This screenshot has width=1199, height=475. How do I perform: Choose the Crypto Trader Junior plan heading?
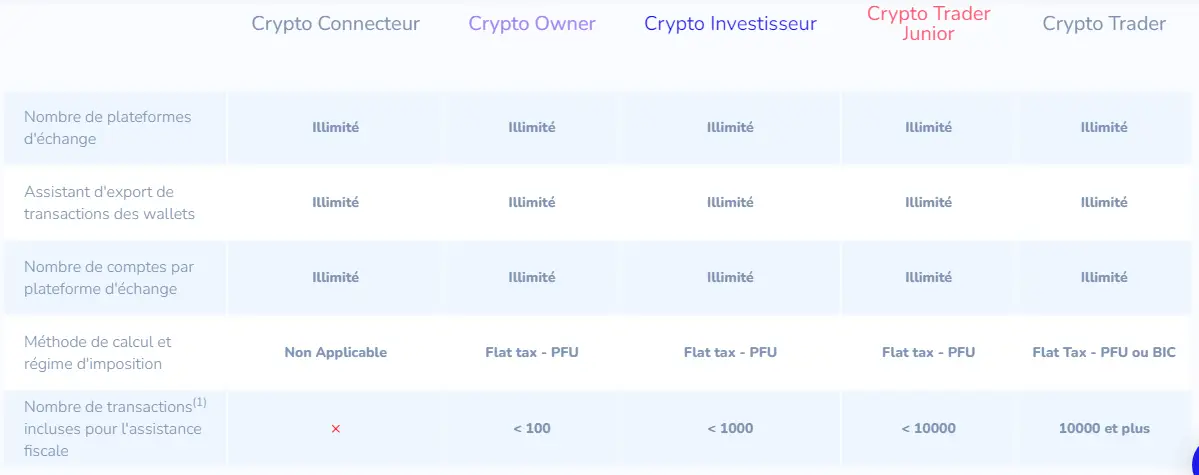click(928, 24)
